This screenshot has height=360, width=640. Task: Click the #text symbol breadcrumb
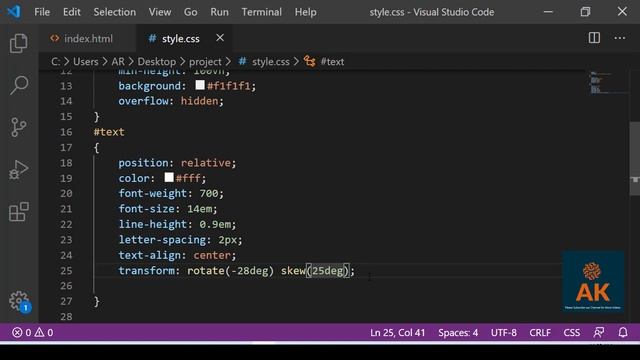point(324,62)
